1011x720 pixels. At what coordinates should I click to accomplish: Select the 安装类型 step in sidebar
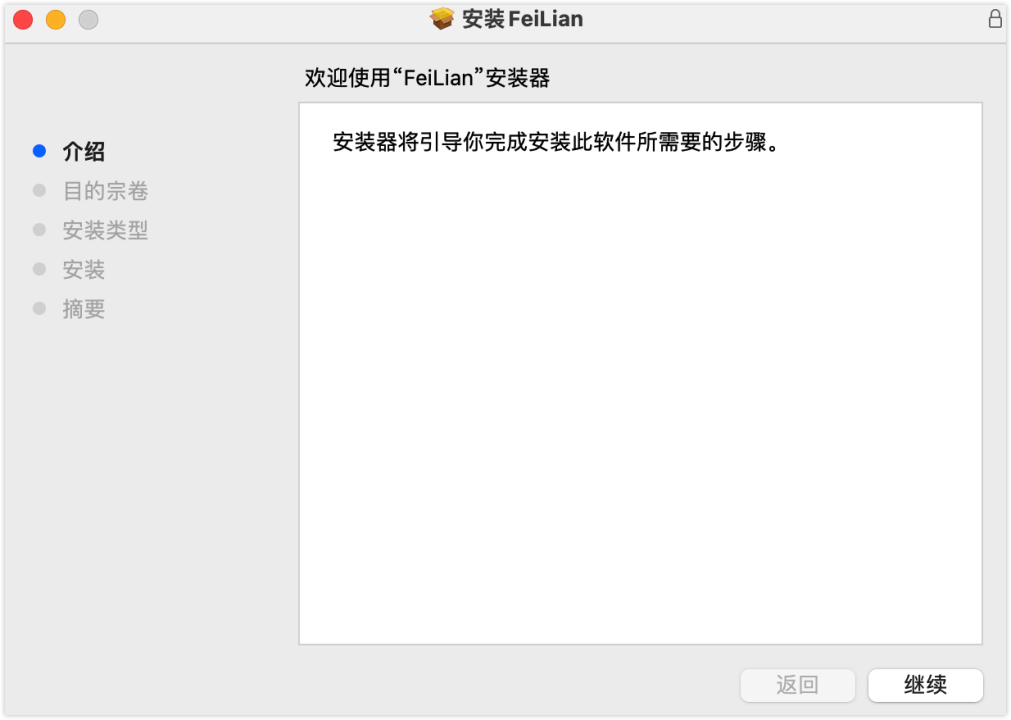click(105, 230)
